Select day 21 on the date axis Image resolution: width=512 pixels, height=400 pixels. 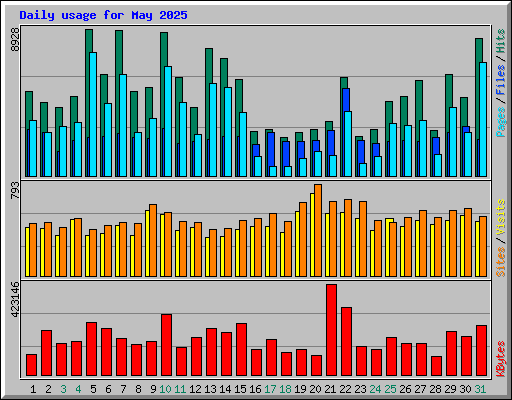tap(330, 389)
